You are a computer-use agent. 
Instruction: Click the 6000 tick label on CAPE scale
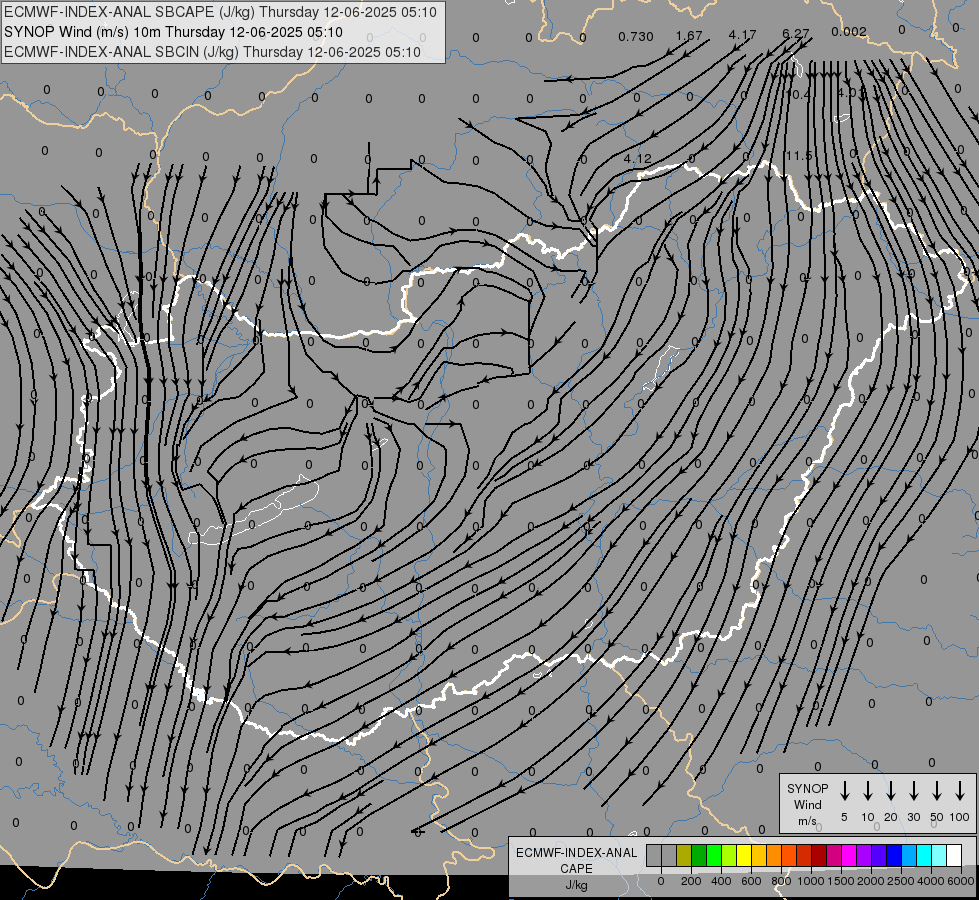click(x=961, y=881)
